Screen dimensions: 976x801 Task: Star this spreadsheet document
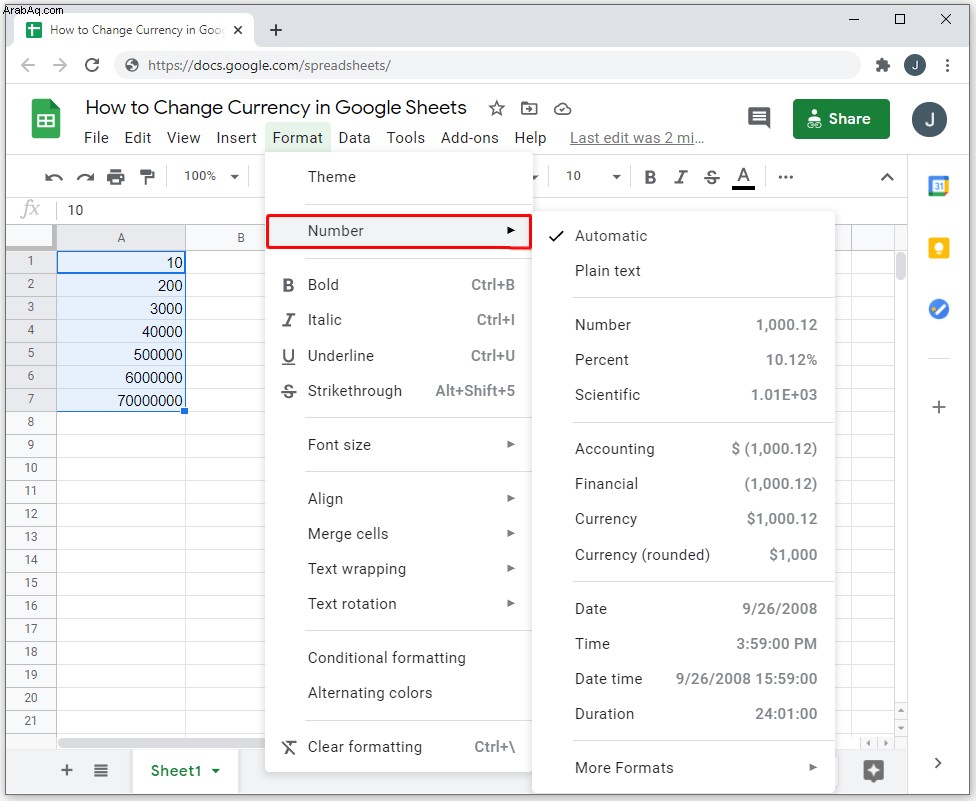[x=496, y=108]
